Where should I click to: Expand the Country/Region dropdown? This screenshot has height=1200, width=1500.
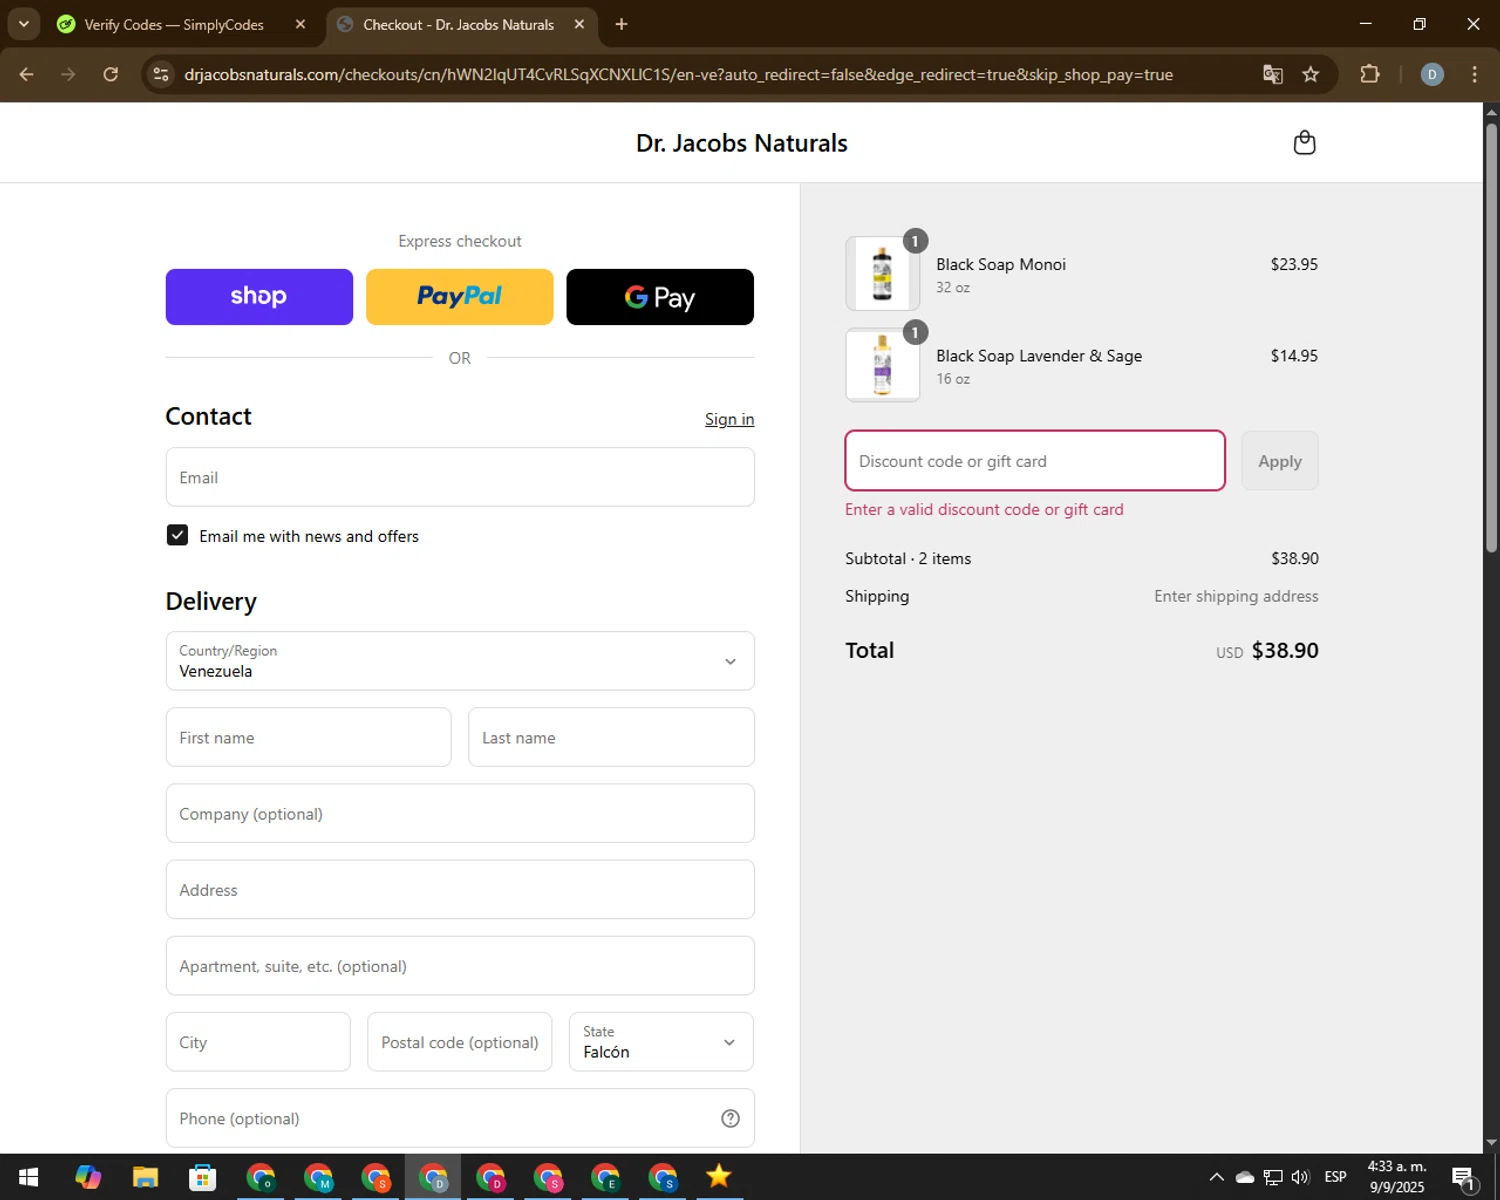pyautogui.click(x=459, y=661)
